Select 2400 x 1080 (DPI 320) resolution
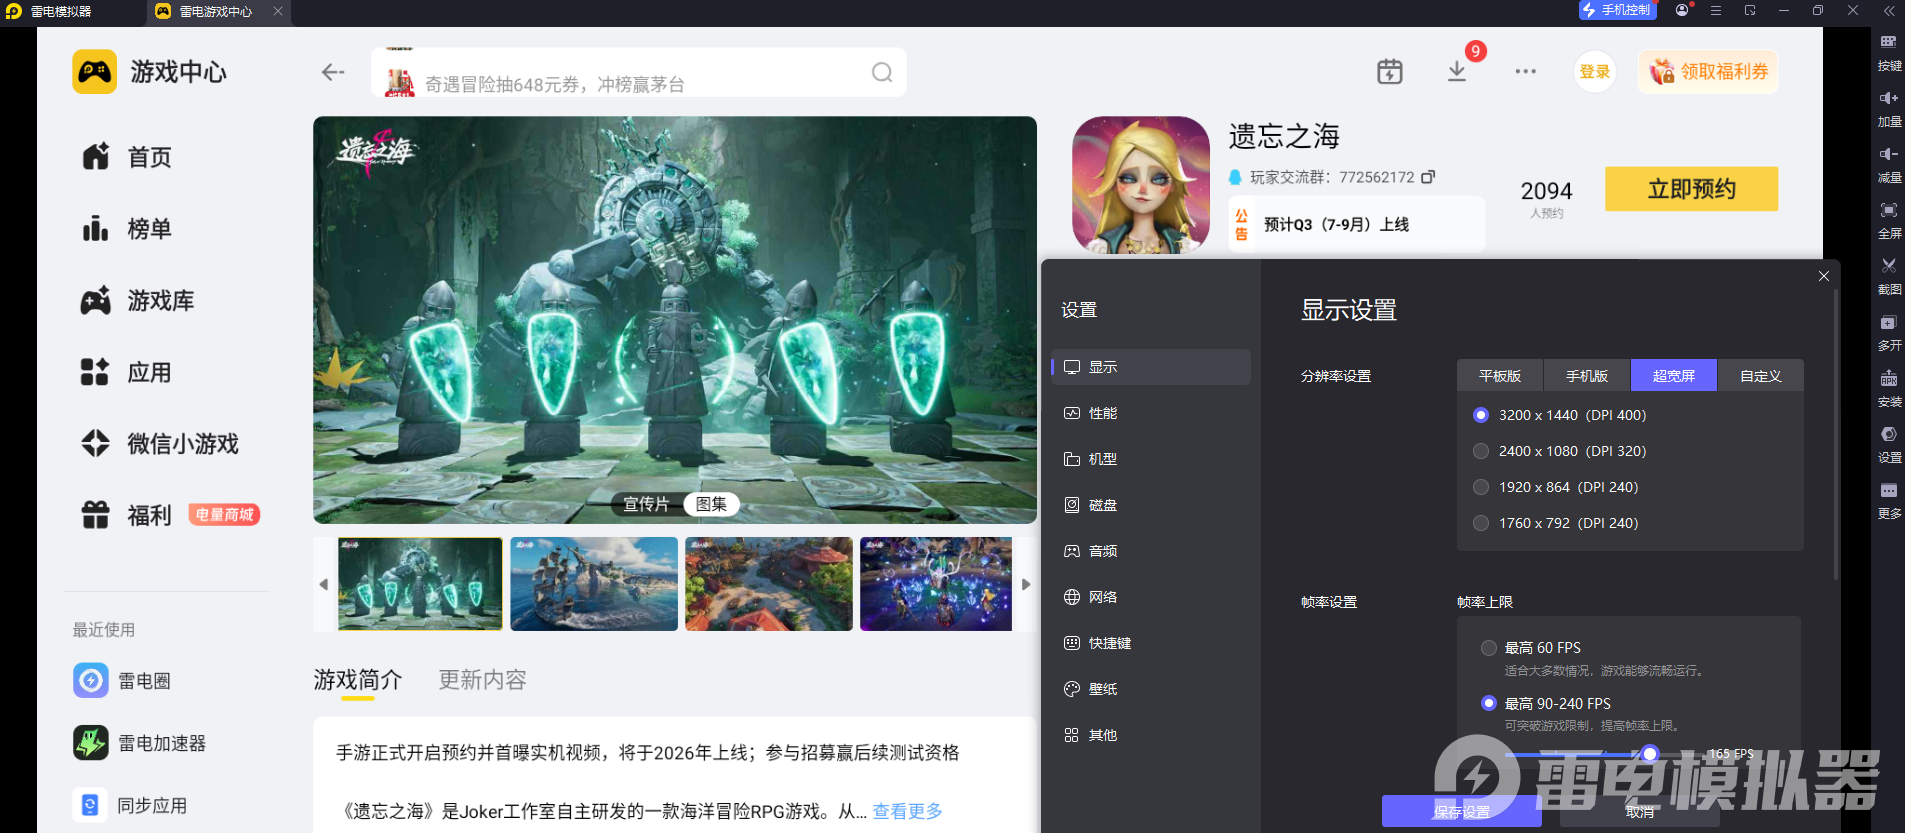The height and width of the screenshot is (833, 1905). click(x=1481, y=451)
